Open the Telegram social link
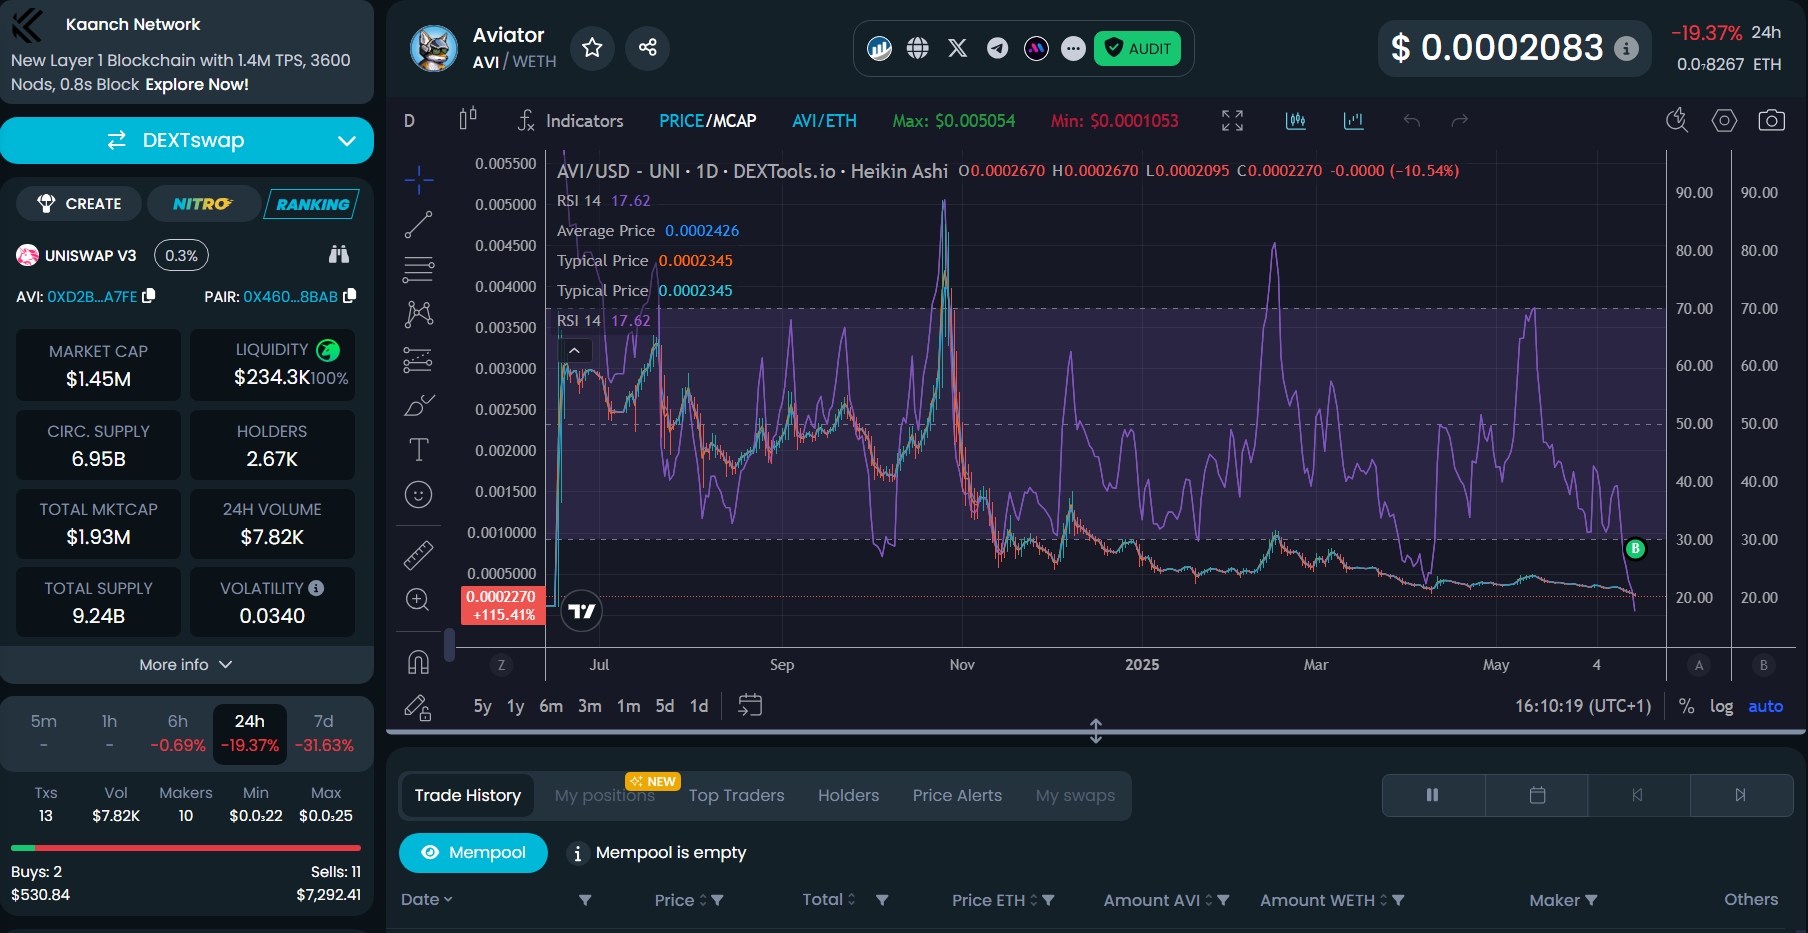1808x933 pixels. 997,48
